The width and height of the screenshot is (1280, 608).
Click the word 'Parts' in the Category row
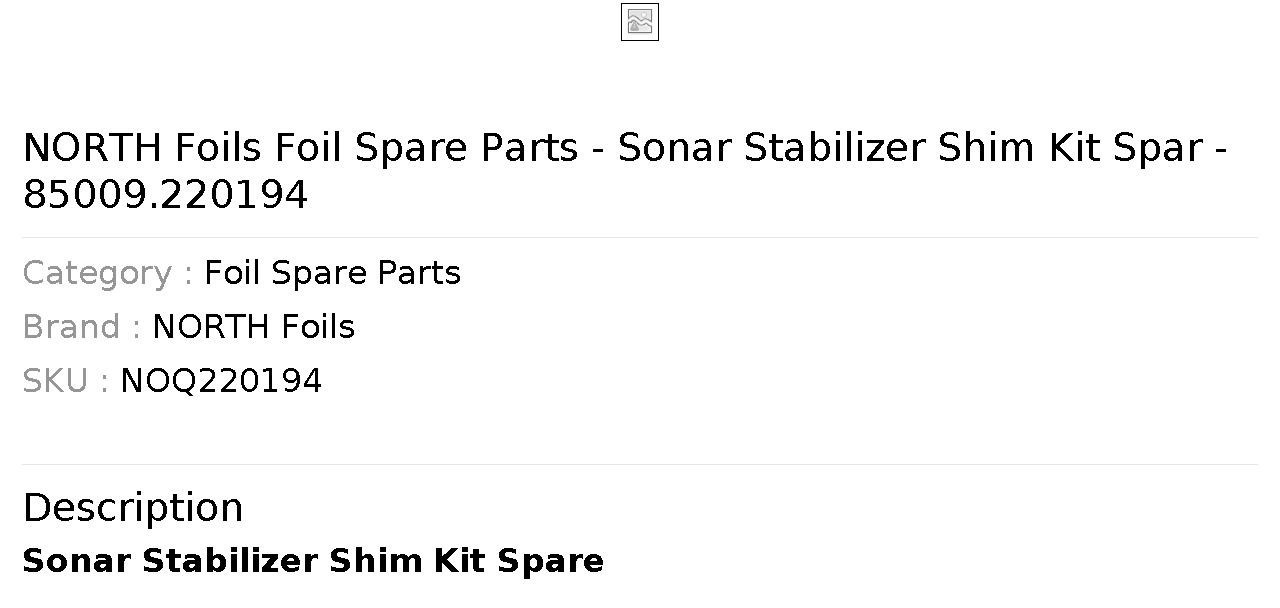[419, 273]
